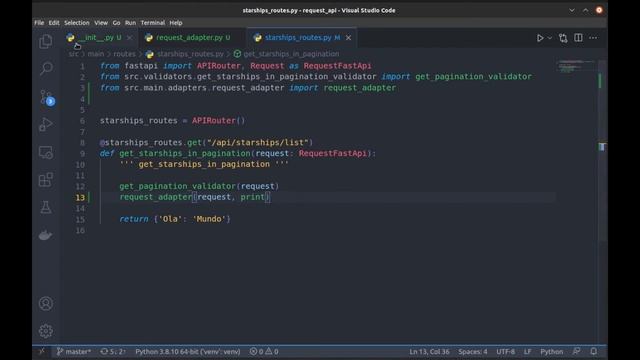Expand the src breadcrumb

[x=73, y=54]
